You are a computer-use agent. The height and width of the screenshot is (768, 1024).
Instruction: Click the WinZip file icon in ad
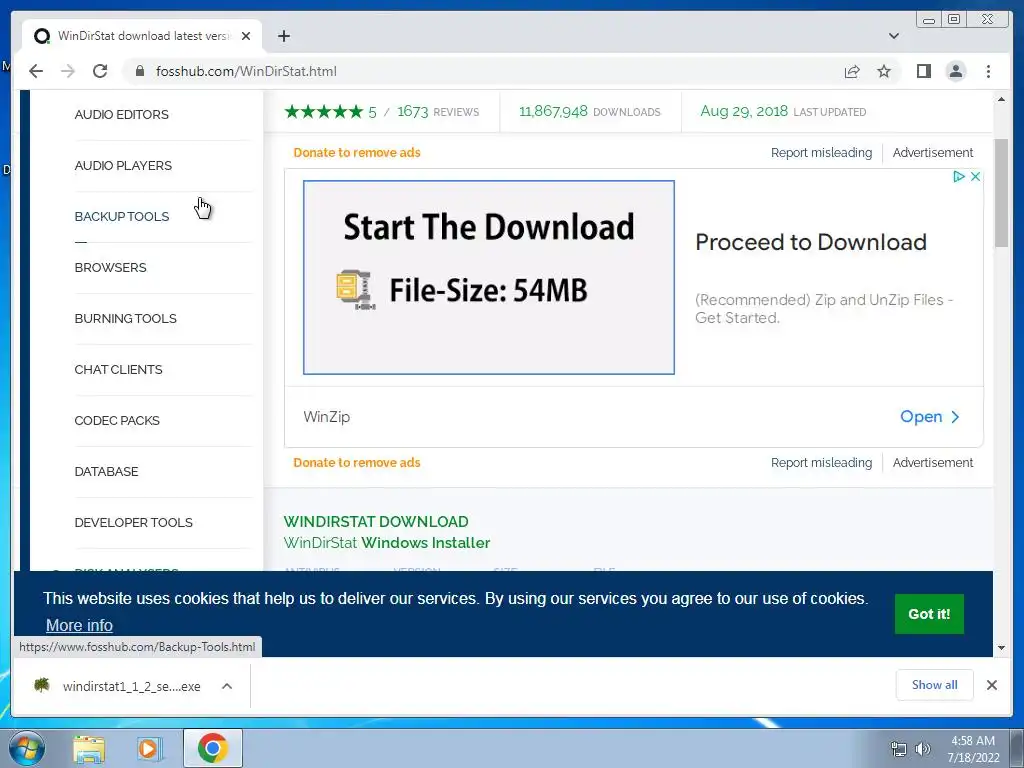355,289
